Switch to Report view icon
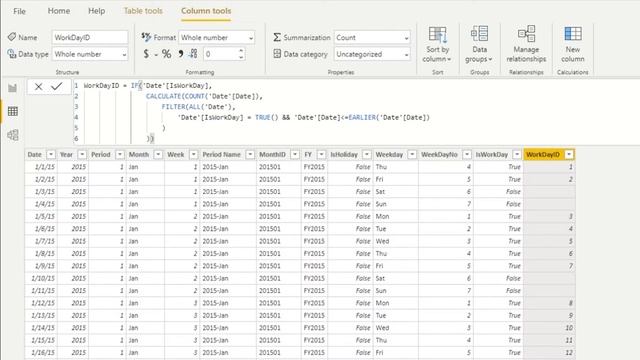This screenshot has height=360, width=640. pos(13,88)
